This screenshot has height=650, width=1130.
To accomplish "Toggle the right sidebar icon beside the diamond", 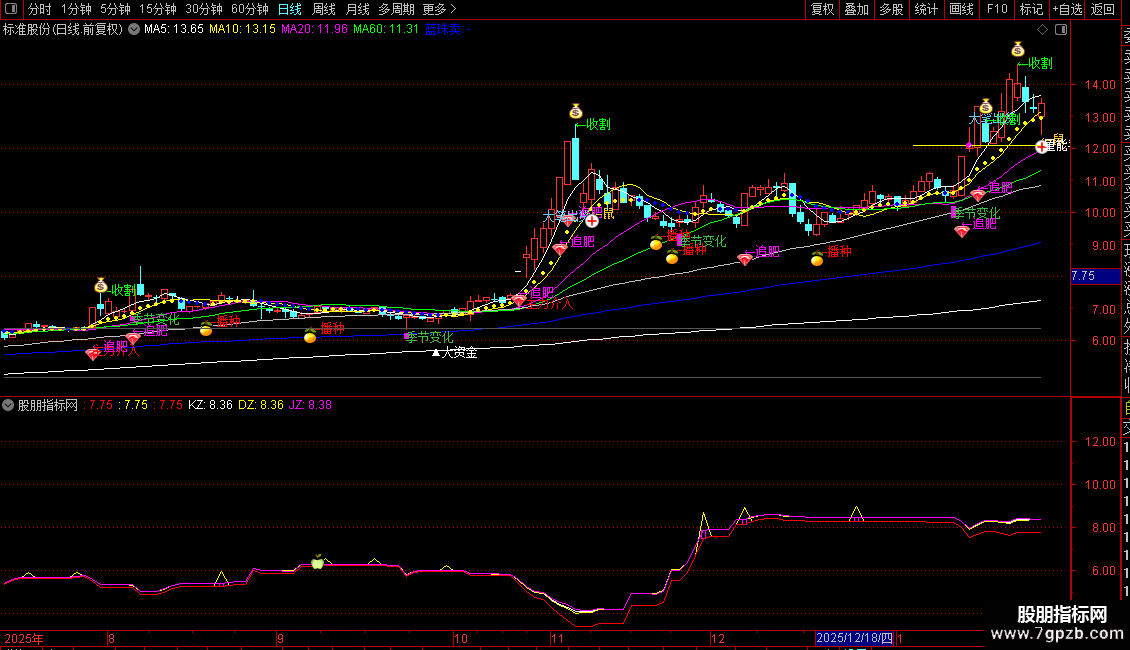I will tap(1061, 30).
